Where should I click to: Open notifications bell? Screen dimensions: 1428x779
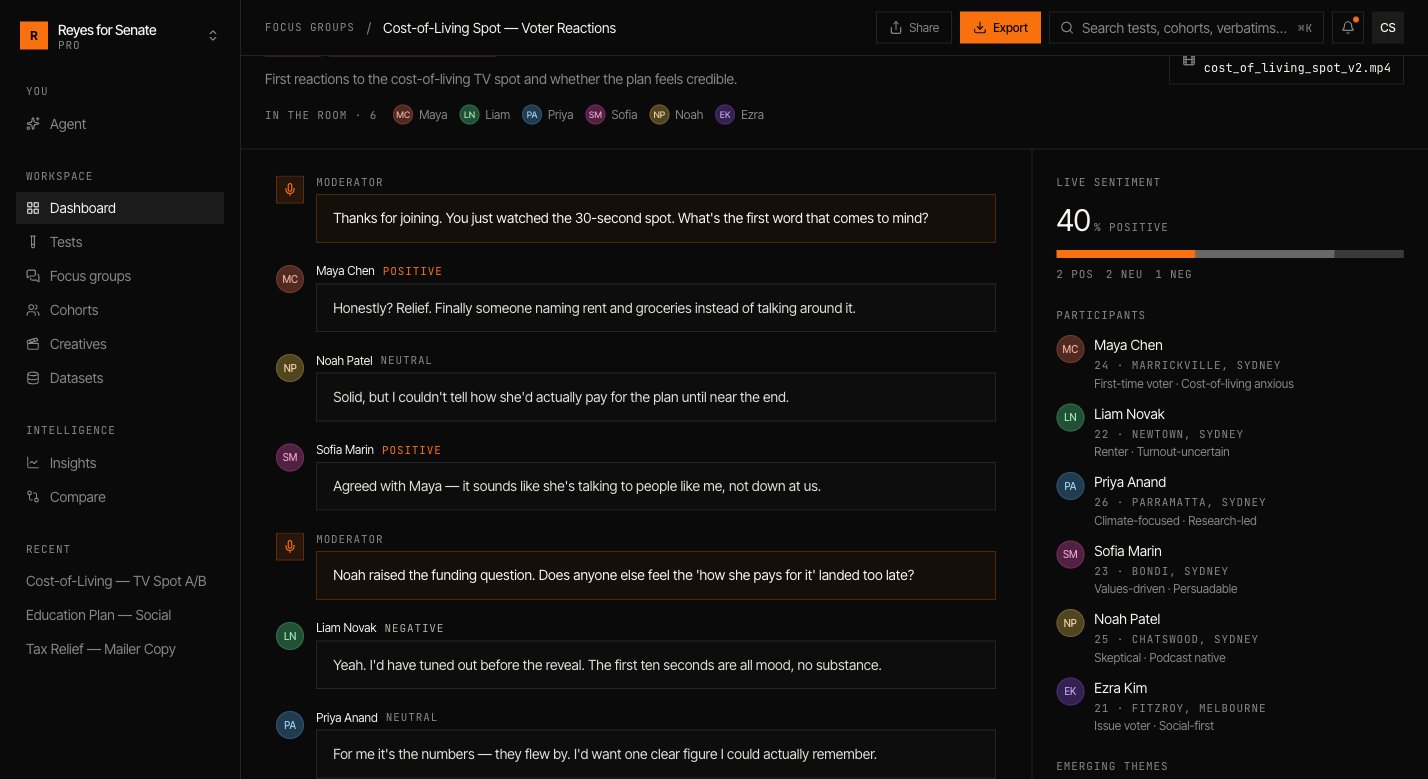coord(1348,28)
